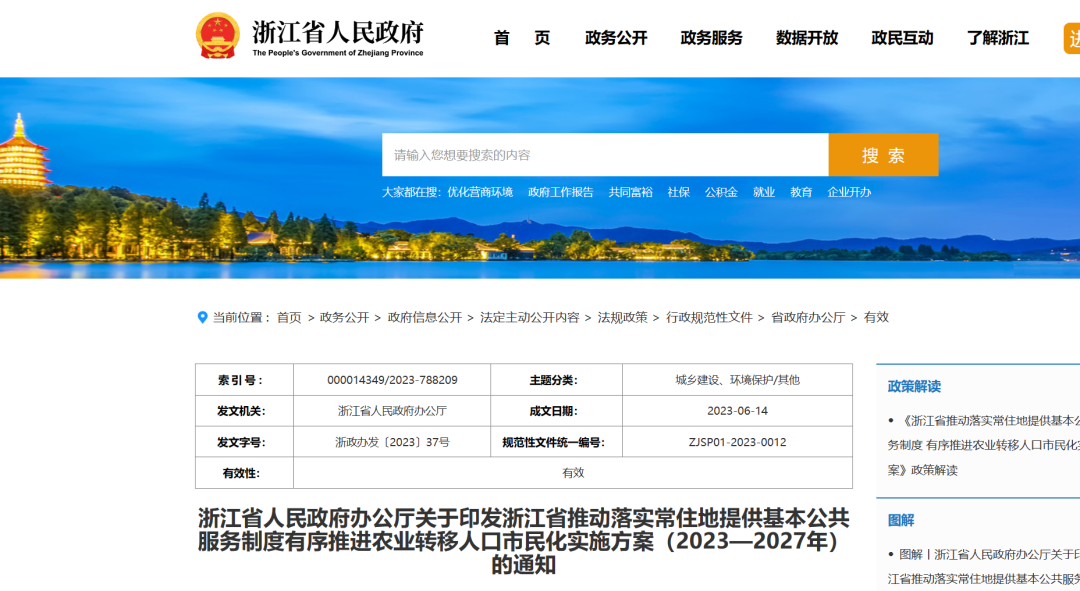Open the 政策解读 article link in sidebar
This screenshot has height=591, width=1080.
[984, 445]
